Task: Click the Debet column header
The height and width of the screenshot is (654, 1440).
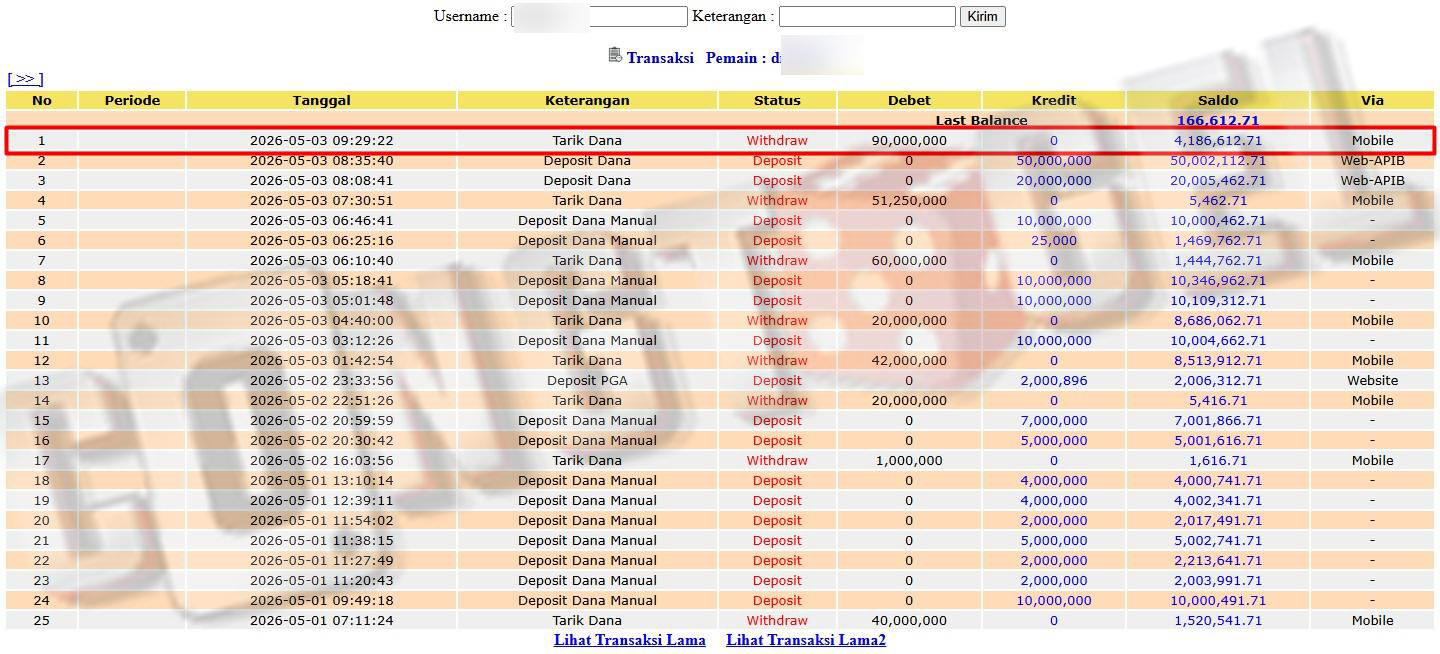Action: tap(909, 100)
